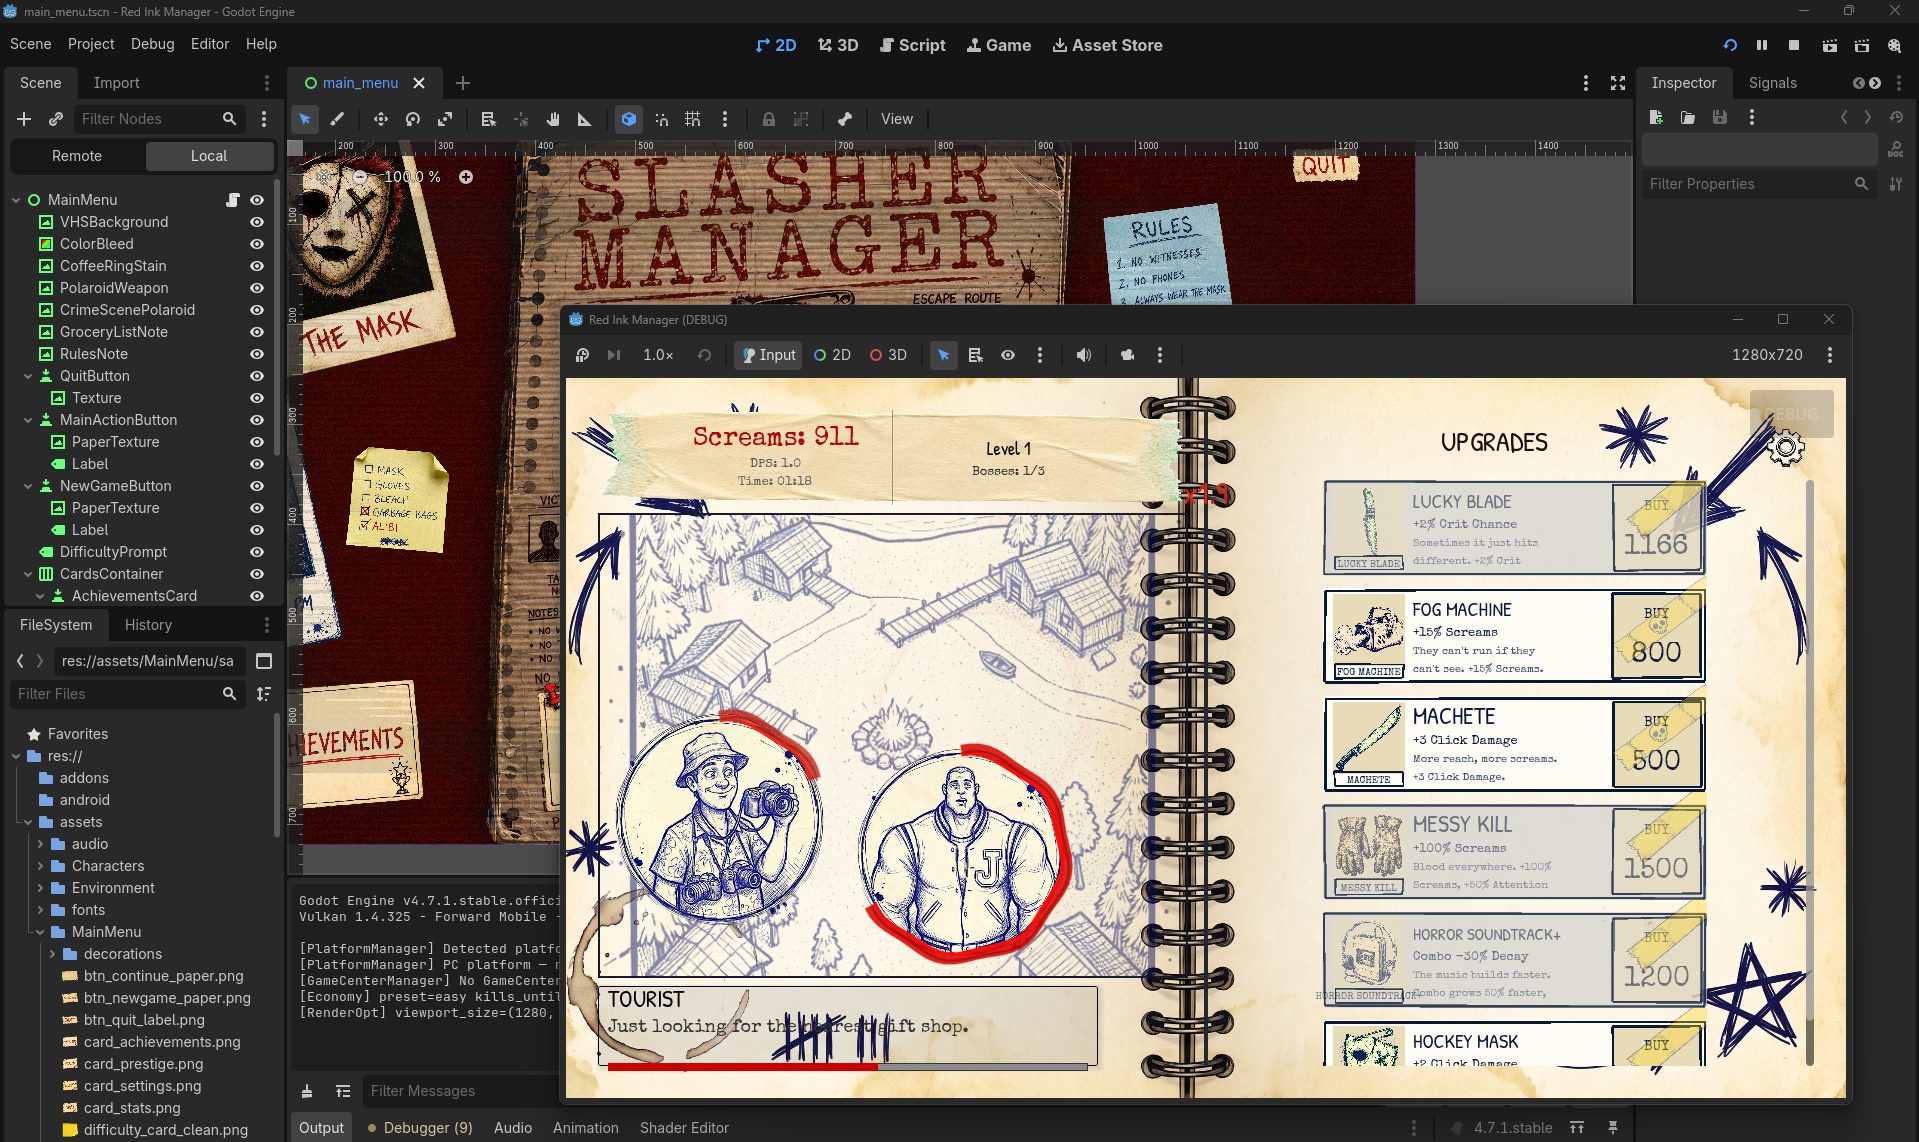Pause the running project

(x=1762, y=45)
